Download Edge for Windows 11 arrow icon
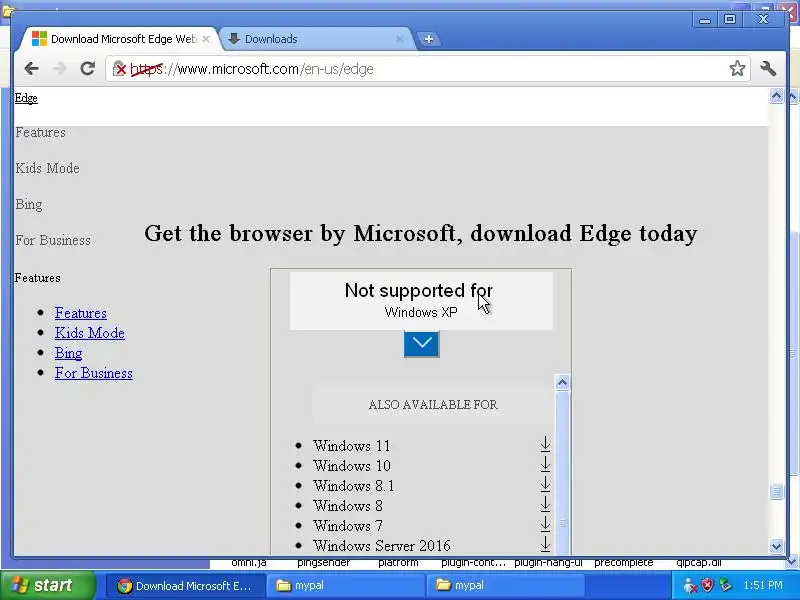 click(545, 444)
